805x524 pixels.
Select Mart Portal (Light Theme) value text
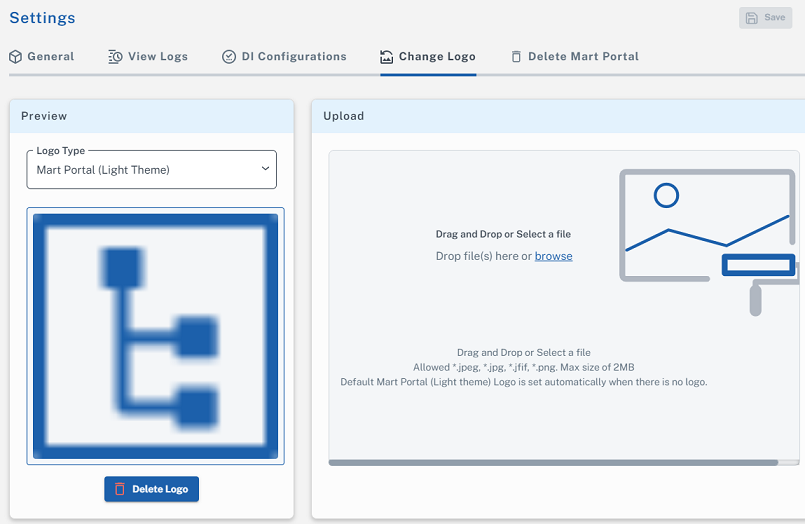click(x=103, y=170)
